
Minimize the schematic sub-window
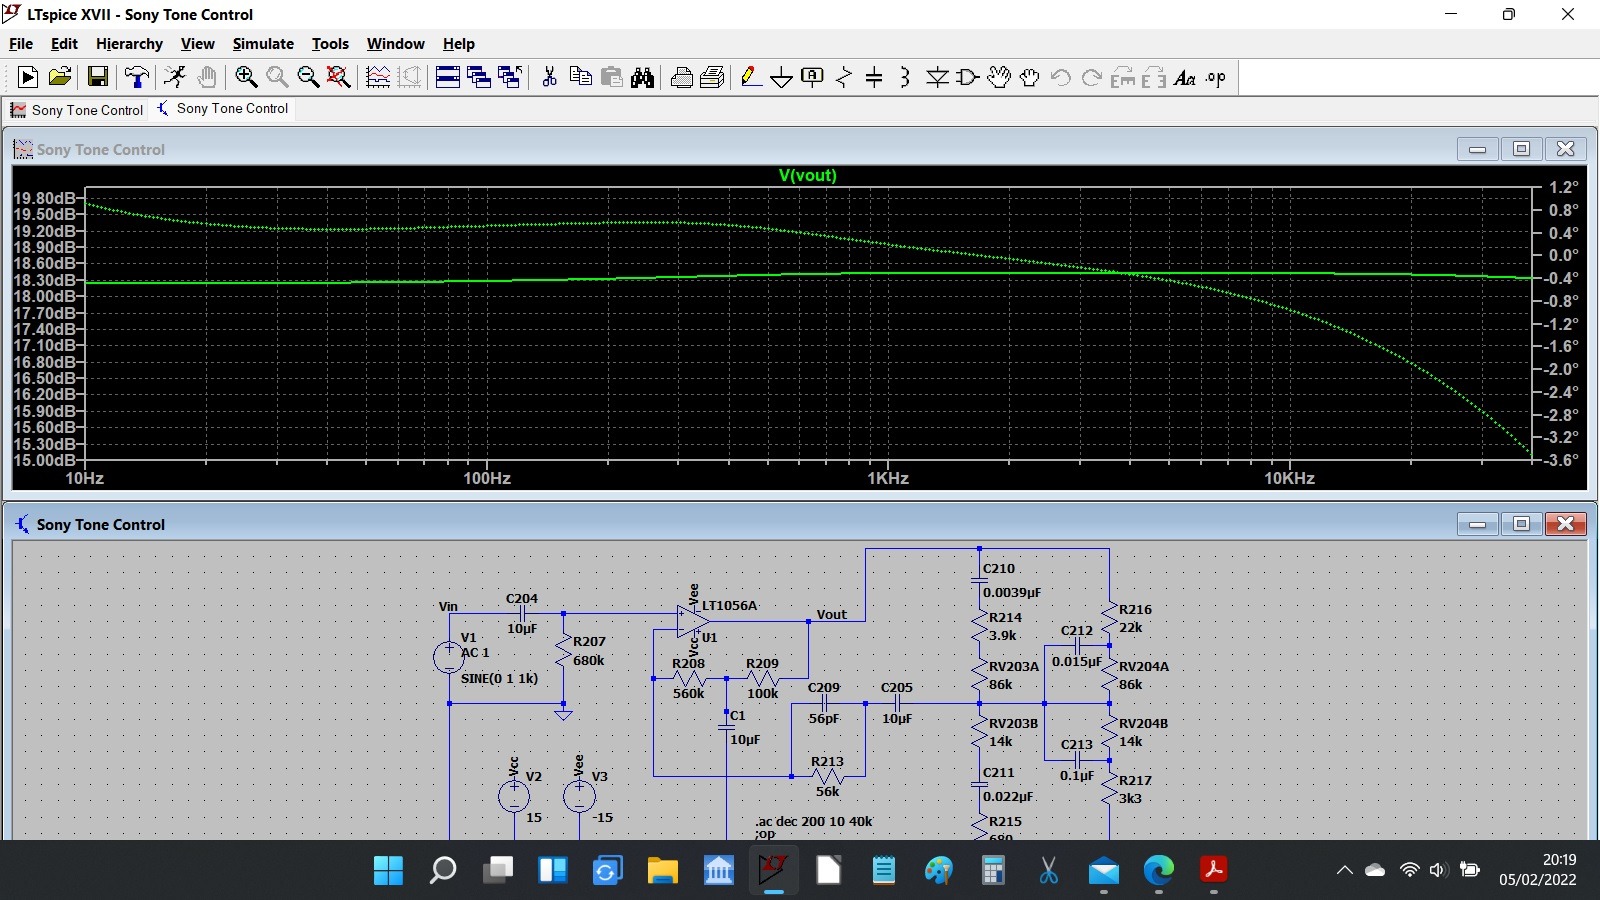click(1477, 524)
